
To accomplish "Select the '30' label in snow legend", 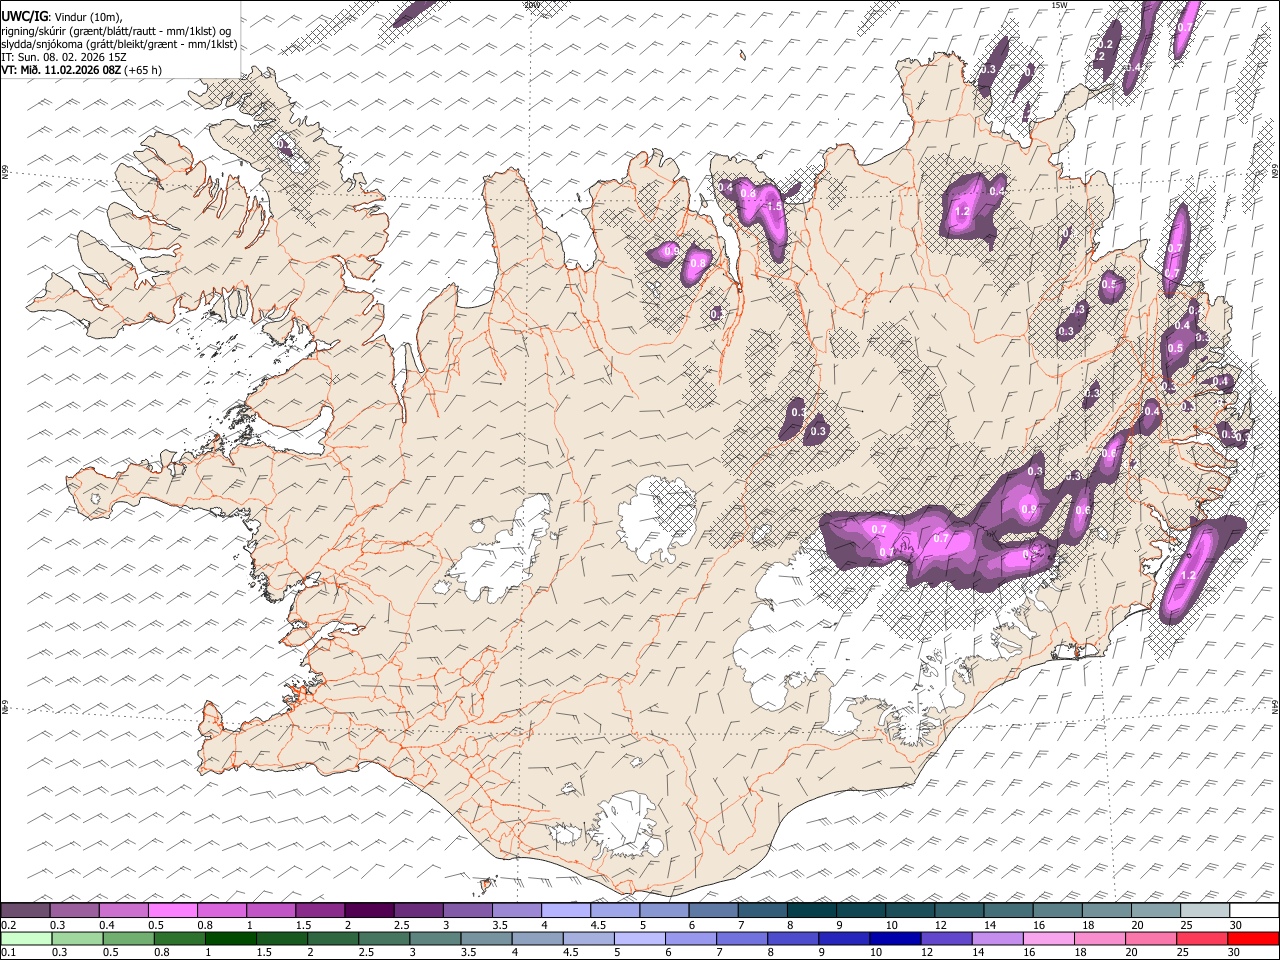I will pyautogui.click(x=1236, y=925).
